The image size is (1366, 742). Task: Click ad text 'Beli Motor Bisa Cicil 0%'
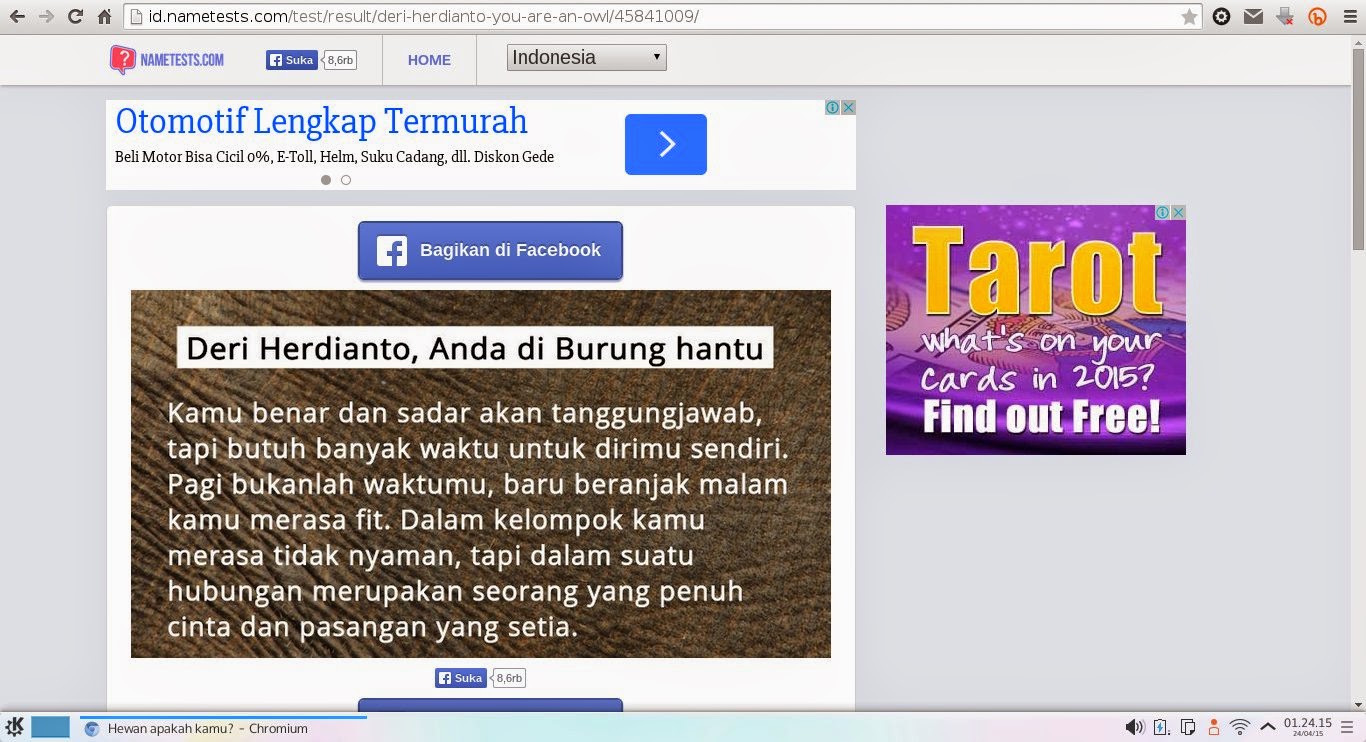pyautogui.click(x=193, y=157)
